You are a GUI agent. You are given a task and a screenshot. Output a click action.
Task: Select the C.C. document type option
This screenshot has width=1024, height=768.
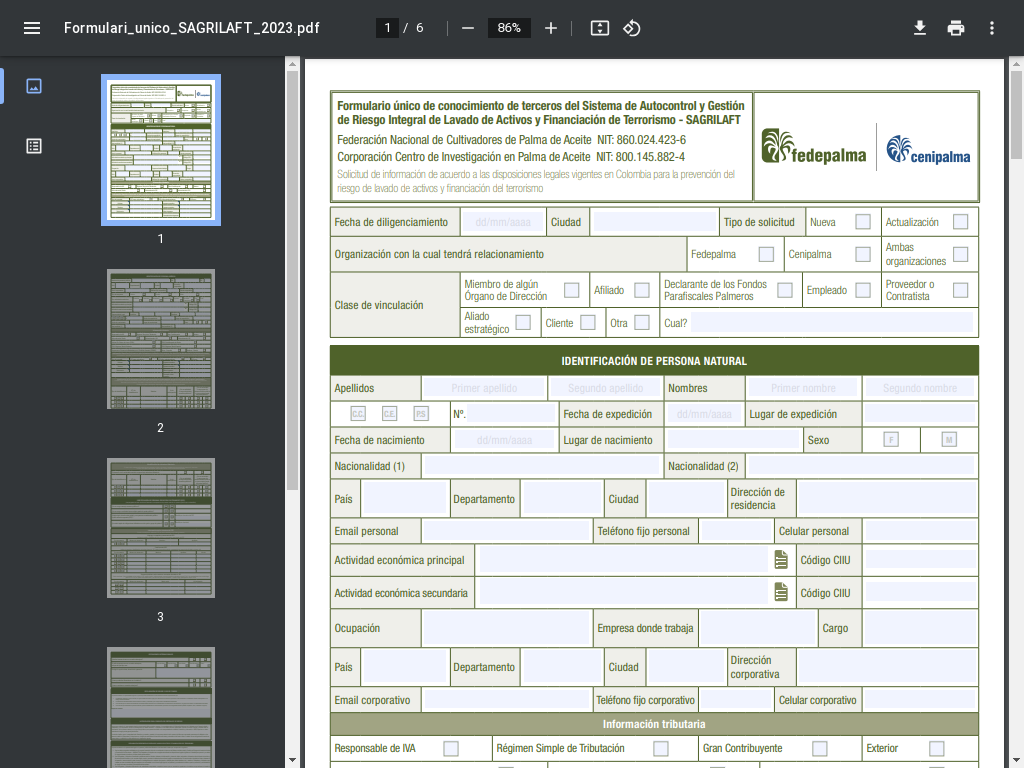tap(358, 414)
